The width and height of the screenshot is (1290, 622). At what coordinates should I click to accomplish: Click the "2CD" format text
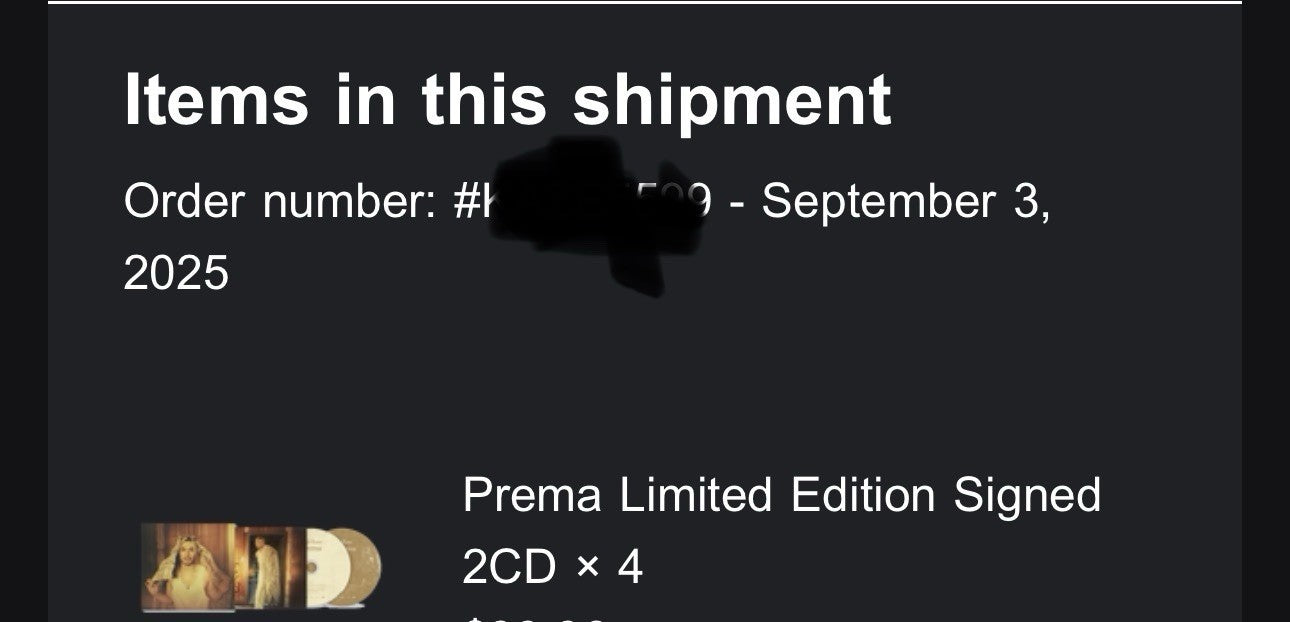point(508,568)
